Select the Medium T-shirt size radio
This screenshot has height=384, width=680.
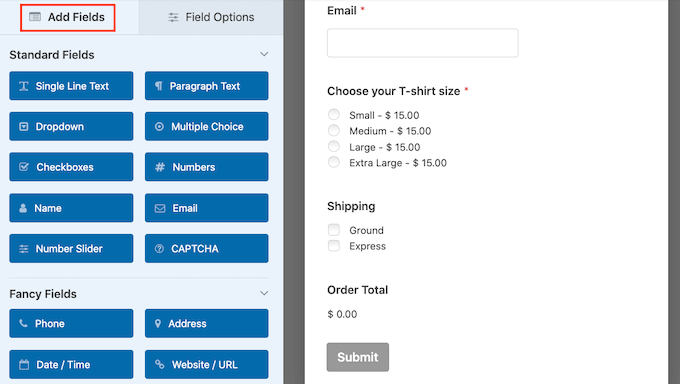click(333, 130)
